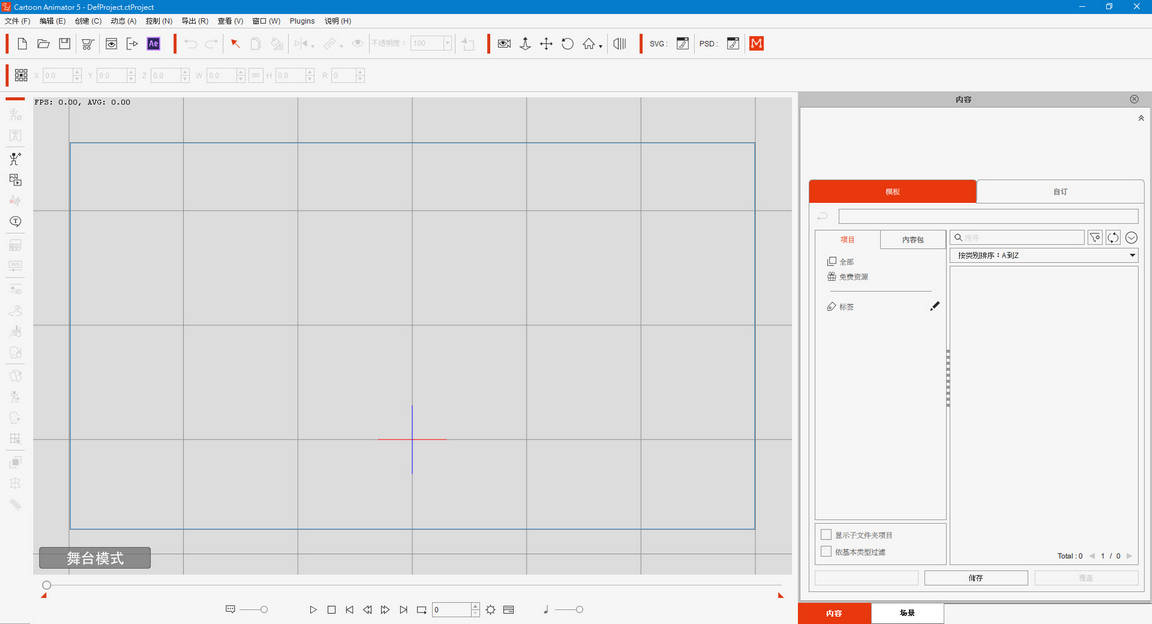Click the music volume slider handle
The width and height of the screenshot is (1152, 624).
click(579, 610)
